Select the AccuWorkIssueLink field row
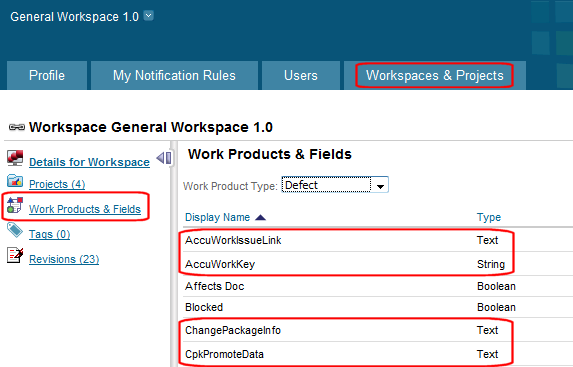This screenshot has width=573, height=367. coord(376,240)
